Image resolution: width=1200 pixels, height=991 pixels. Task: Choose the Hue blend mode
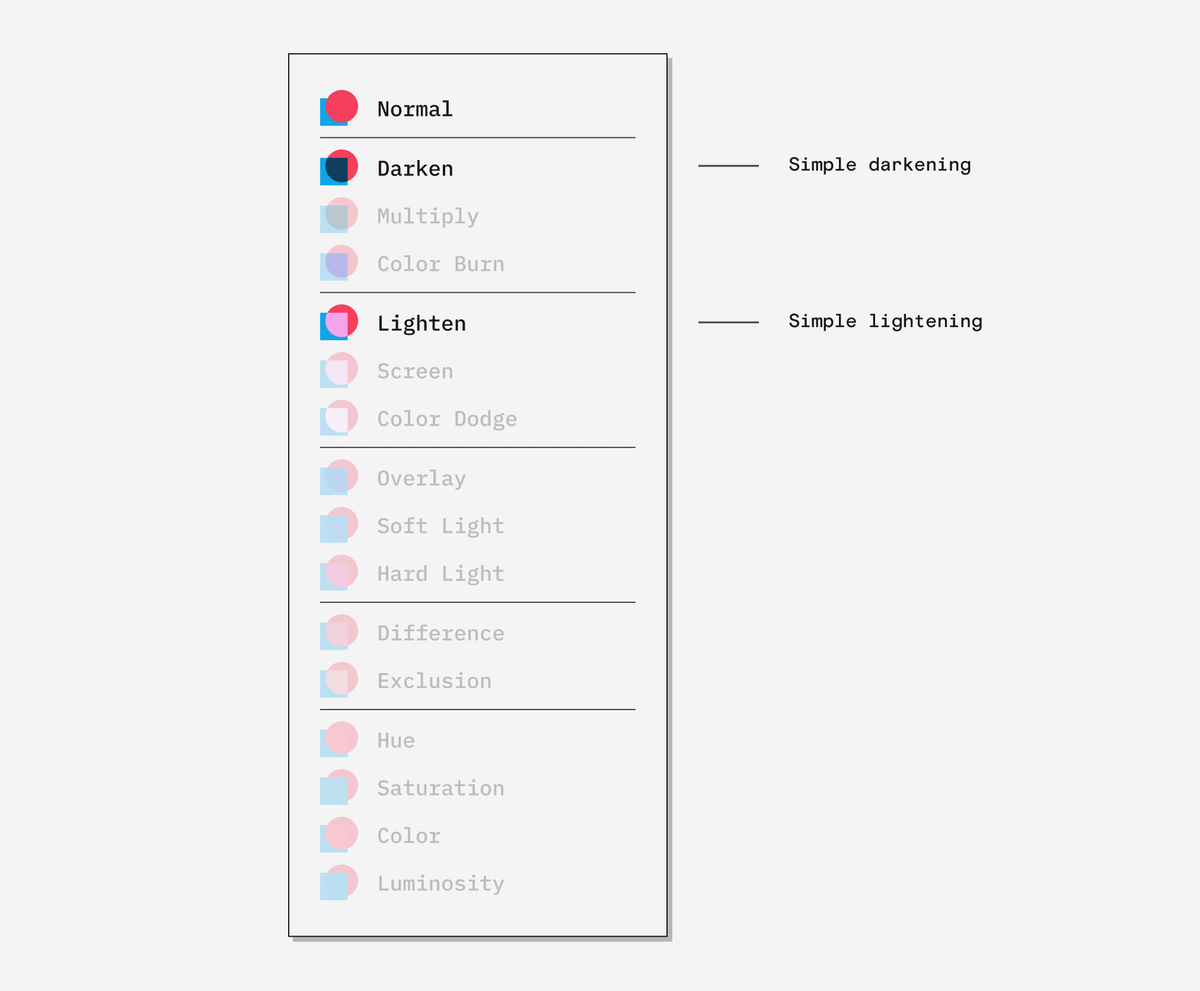396,741
